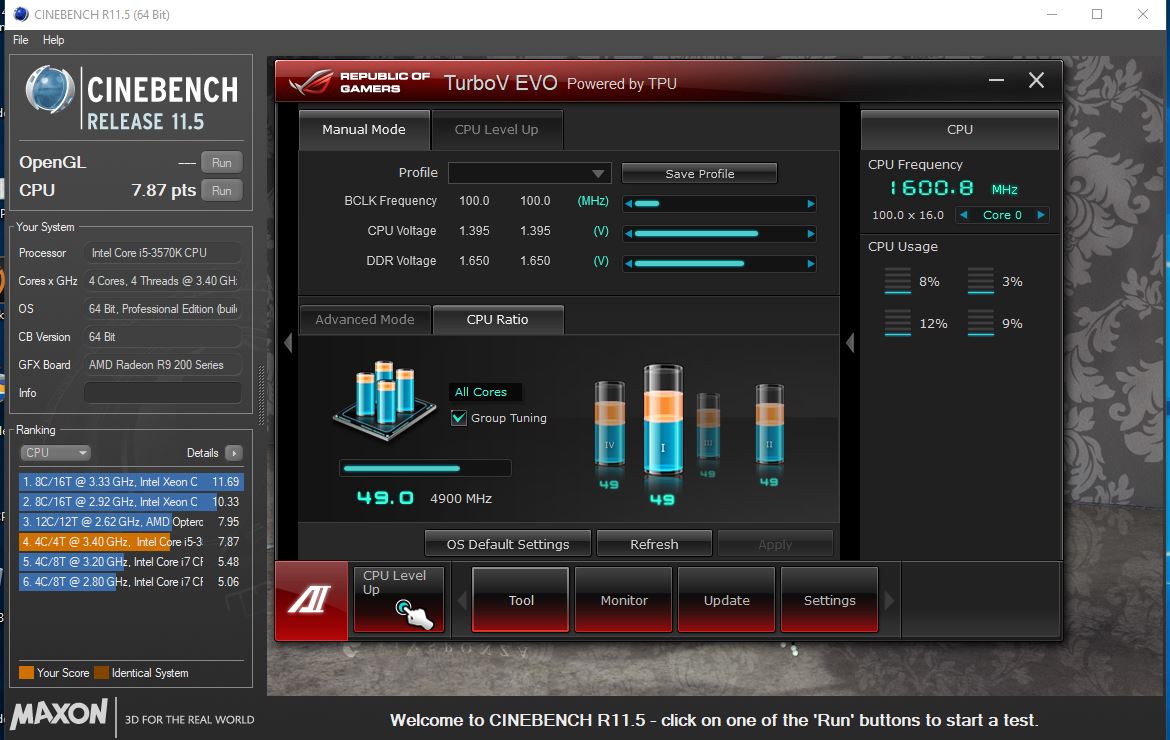Screen dimensions: 1170x740
Task: Select ranking row 4C/4T @ 3.40 GHz
Action: [x=131, y=542]
